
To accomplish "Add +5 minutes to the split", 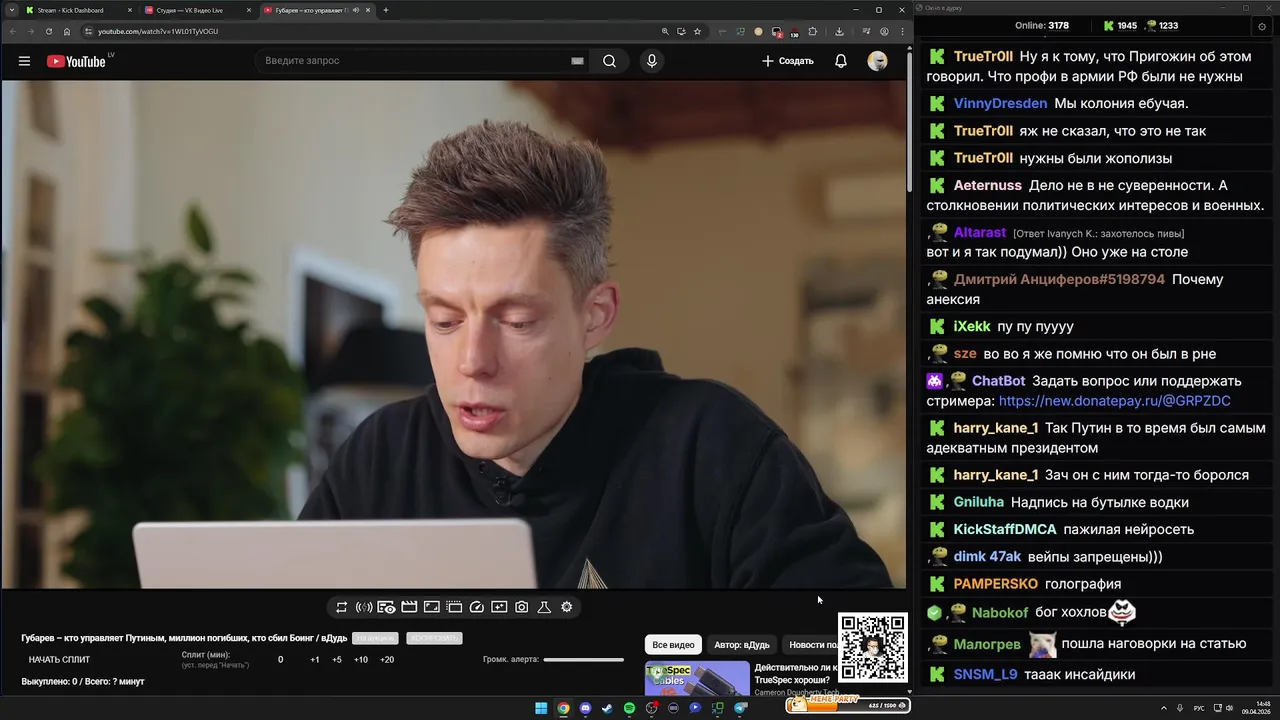I will click(x=337, y=660).
